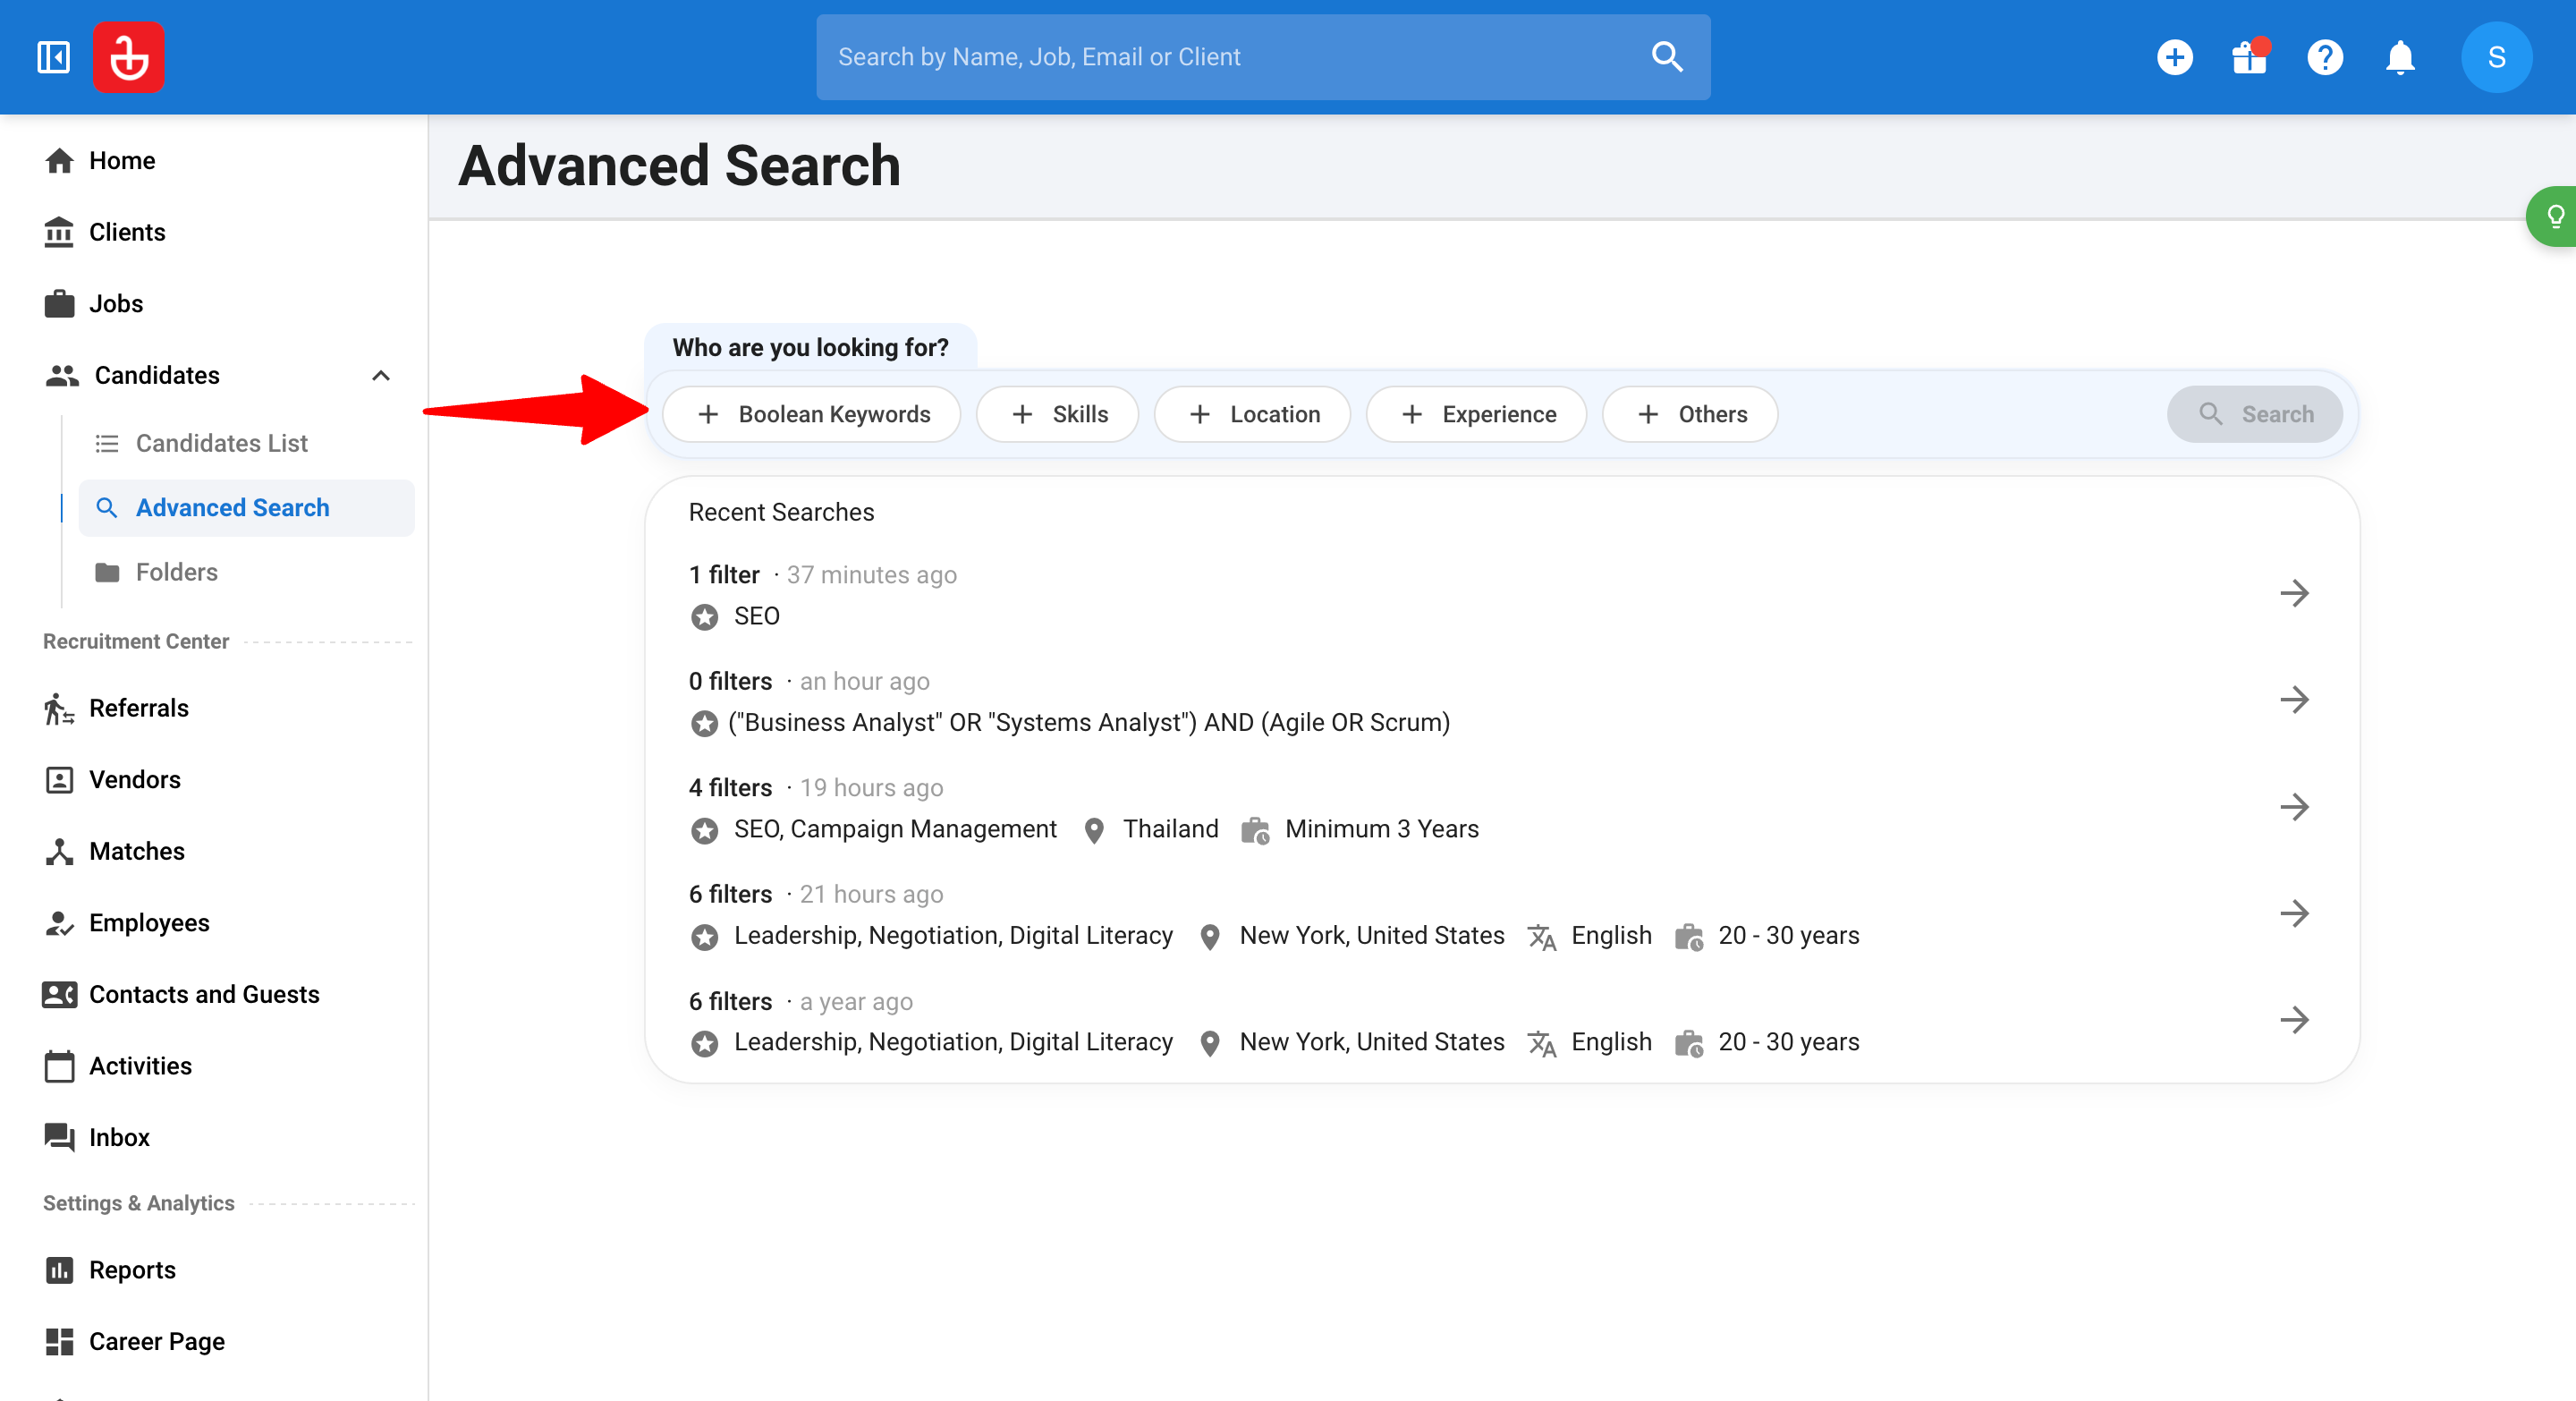
Task: Add a Location filter
Action: coord(1252,414)
